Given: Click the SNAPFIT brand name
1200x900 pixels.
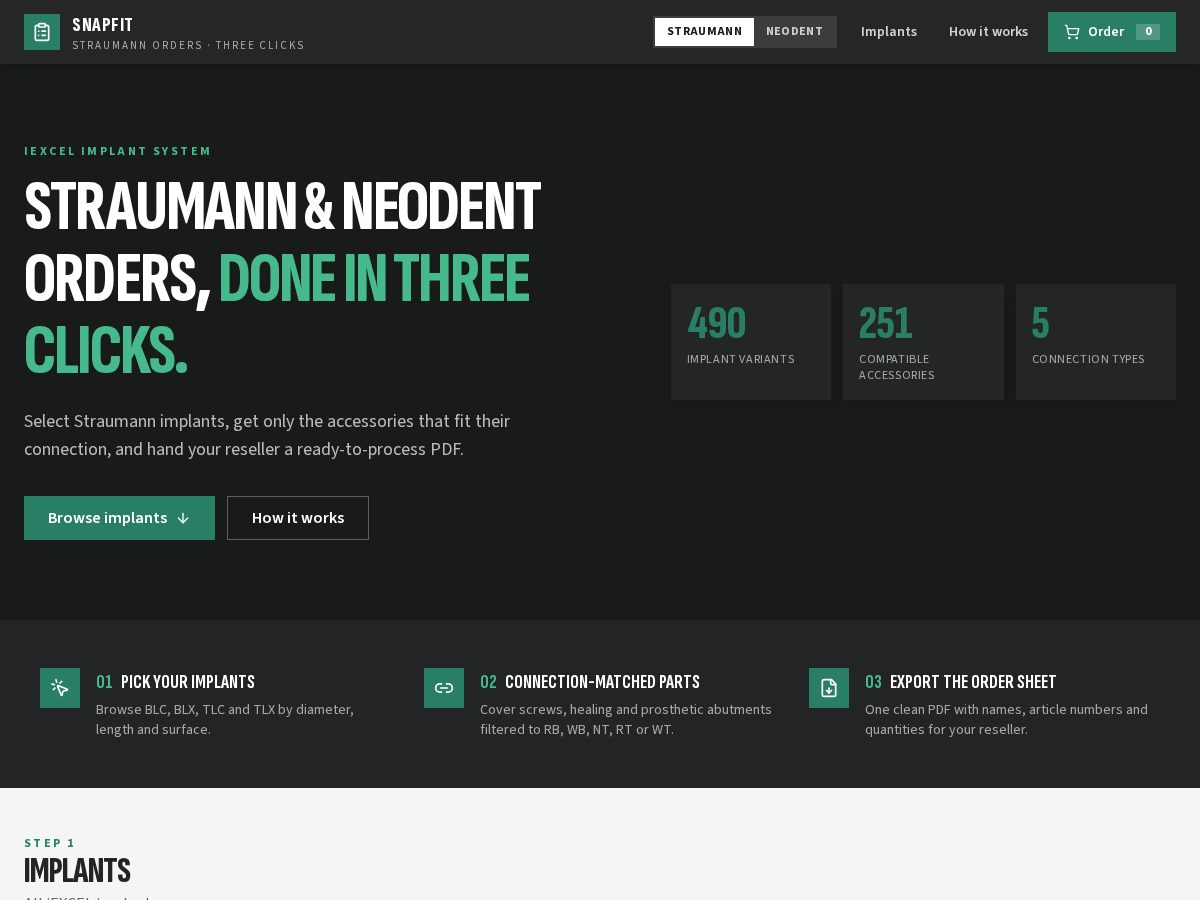Looking at the screenshot, I should tap(102, 25).
